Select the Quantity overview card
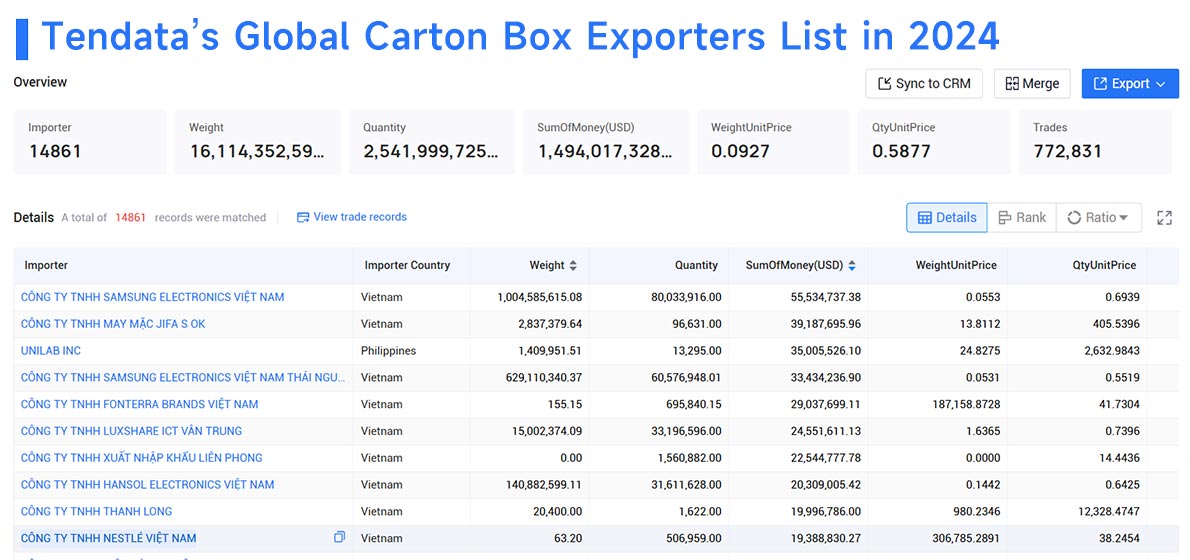The height and width of the screenshot is (560, 1190). [431, 142]
